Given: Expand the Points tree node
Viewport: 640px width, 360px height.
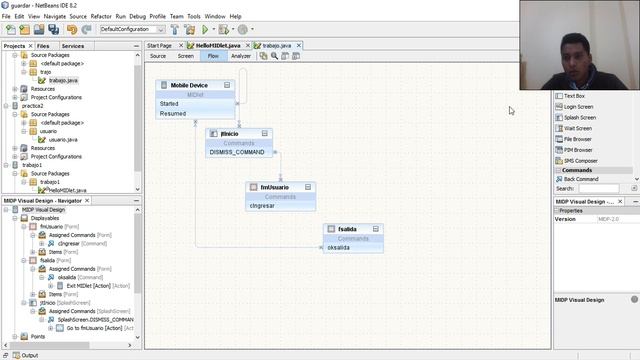Looking at the screenshot, I should (x=15, y=337).
